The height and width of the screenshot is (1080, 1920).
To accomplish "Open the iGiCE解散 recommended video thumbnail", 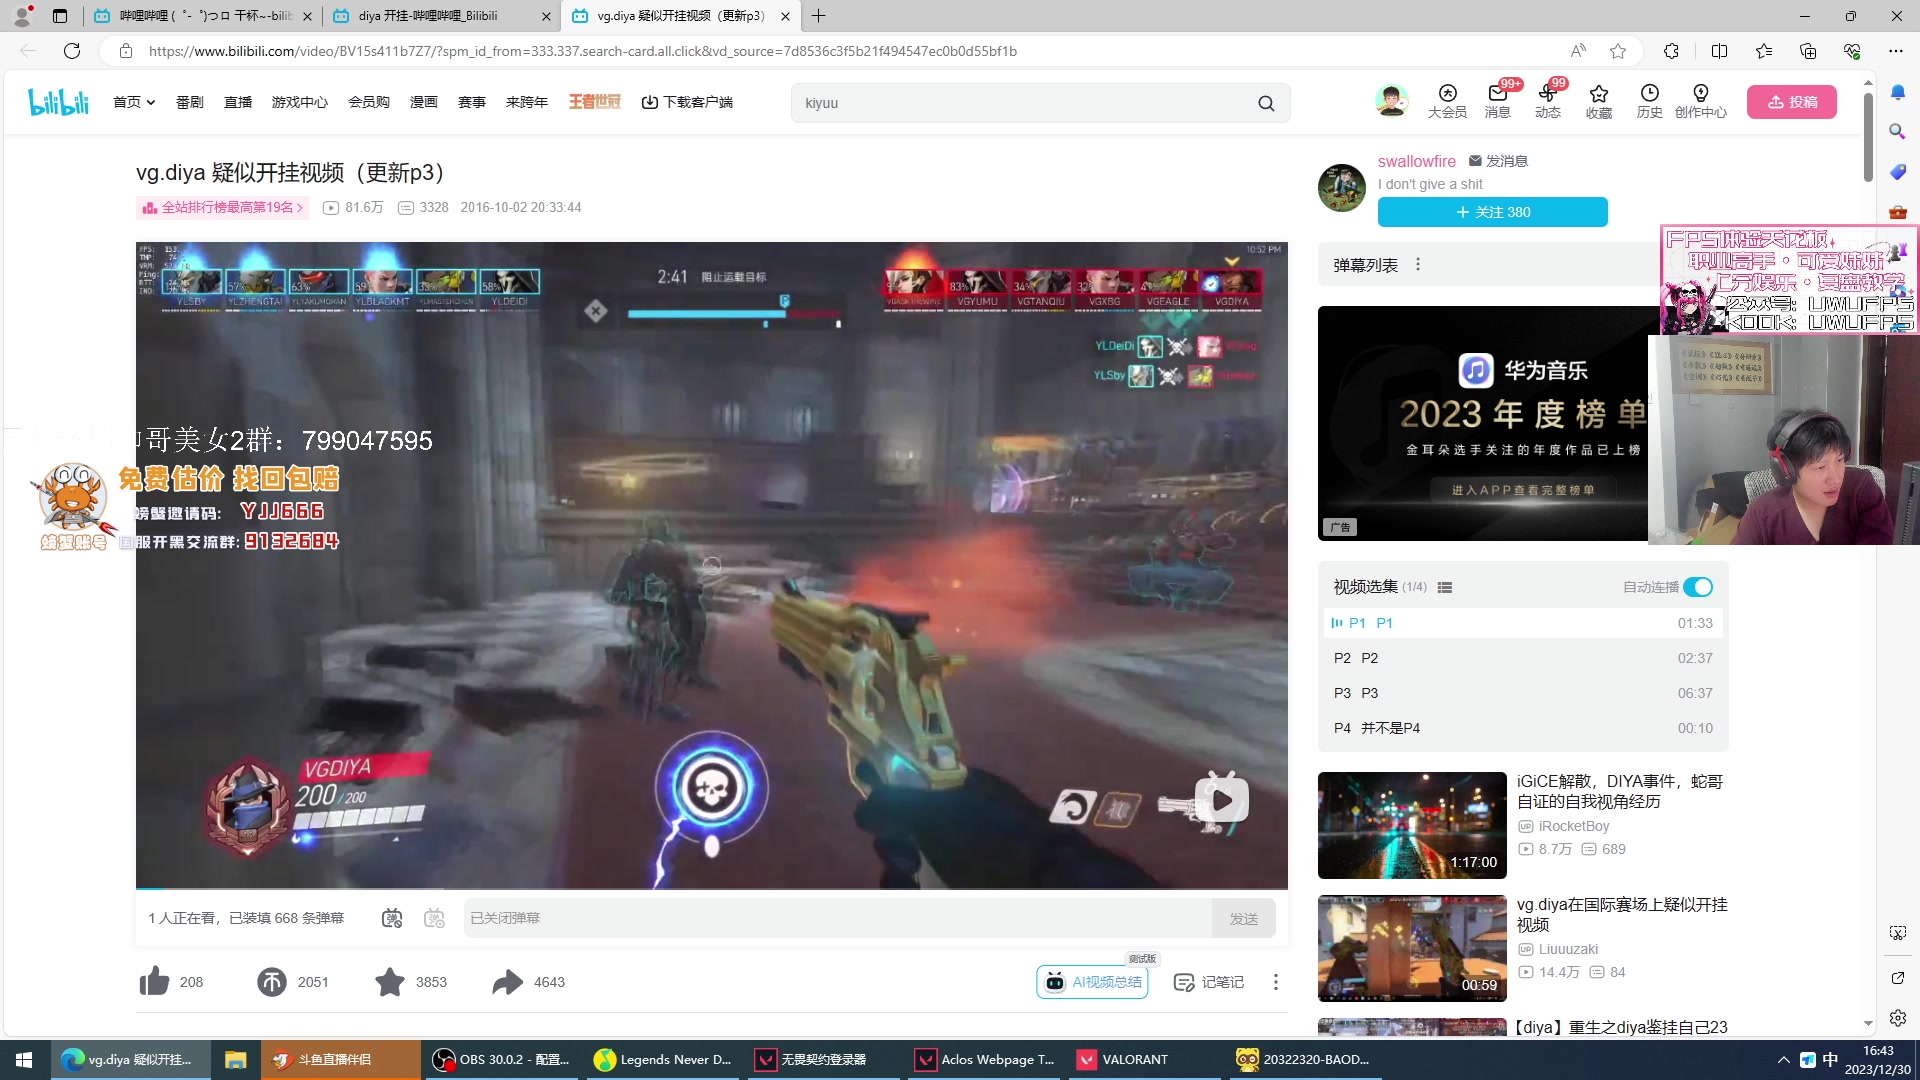I will point(1412,825).
